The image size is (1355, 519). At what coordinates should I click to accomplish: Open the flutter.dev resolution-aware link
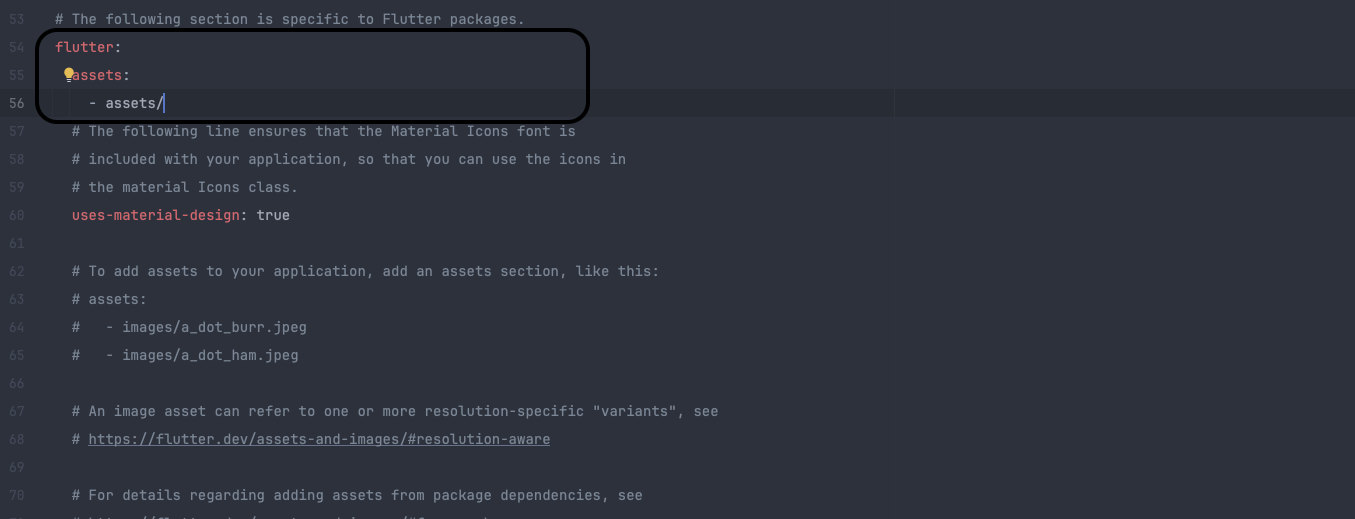click(319, 439)
